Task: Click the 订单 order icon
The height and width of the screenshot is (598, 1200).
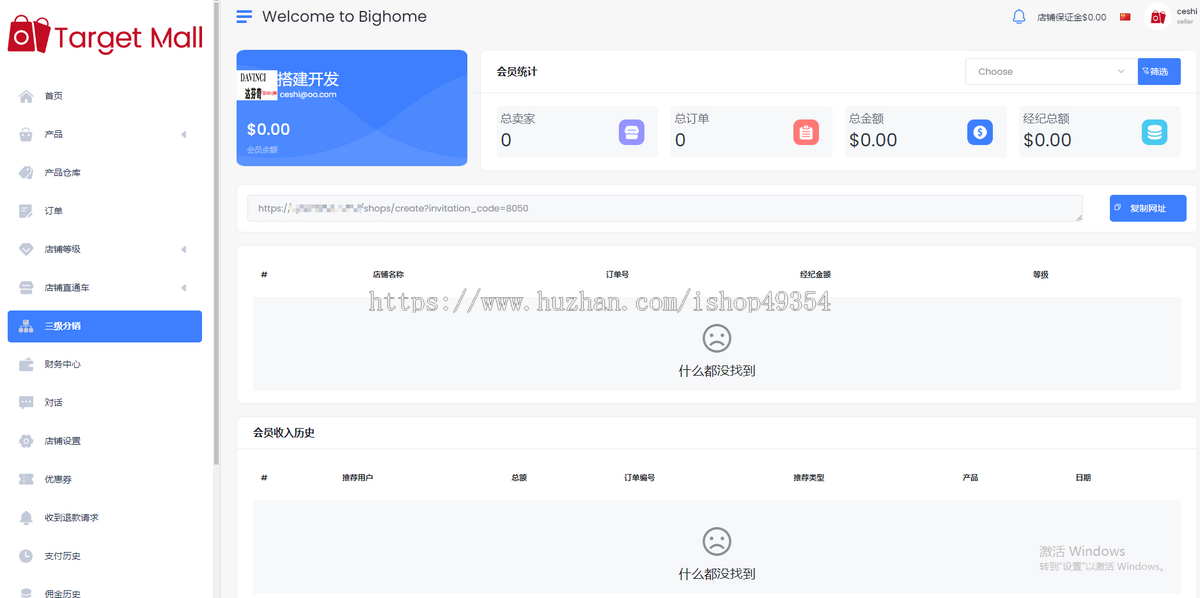Action: tap(26, 211)
